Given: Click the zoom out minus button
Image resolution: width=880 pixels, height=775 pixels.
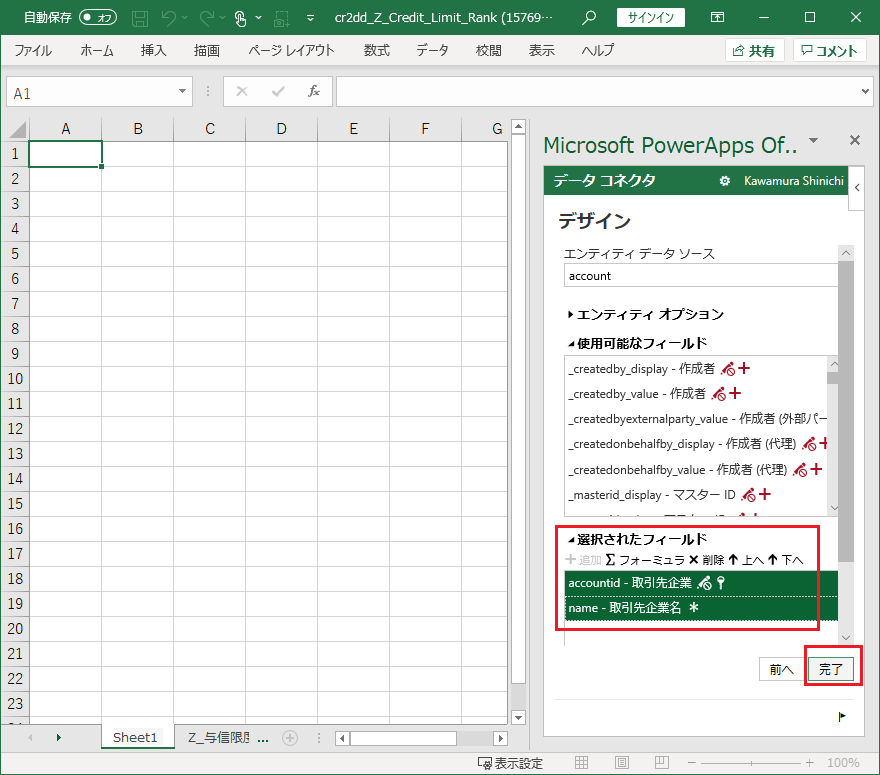Looking at the screenshot, I should (691, 763).
